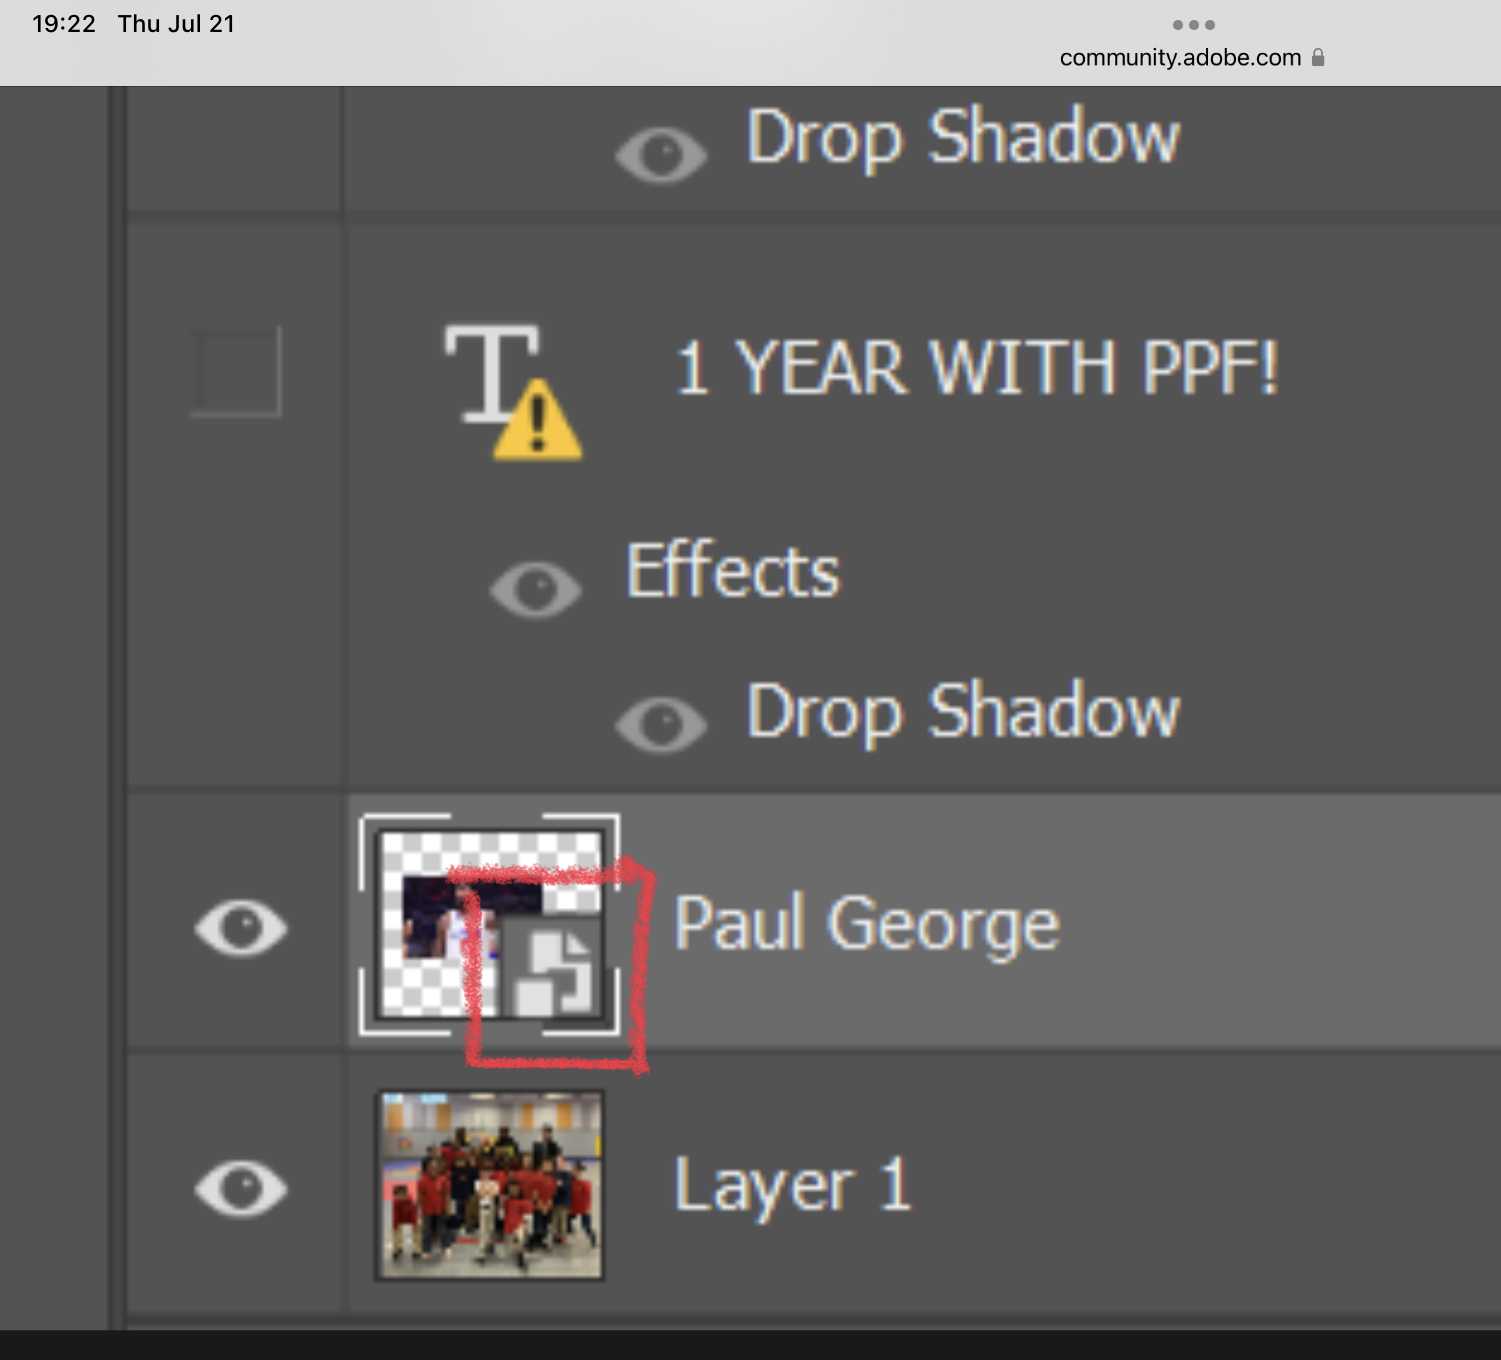The image size is (1501, 1360).
Task: Click the Effects fx eye icon
Action: pos(536,586)
